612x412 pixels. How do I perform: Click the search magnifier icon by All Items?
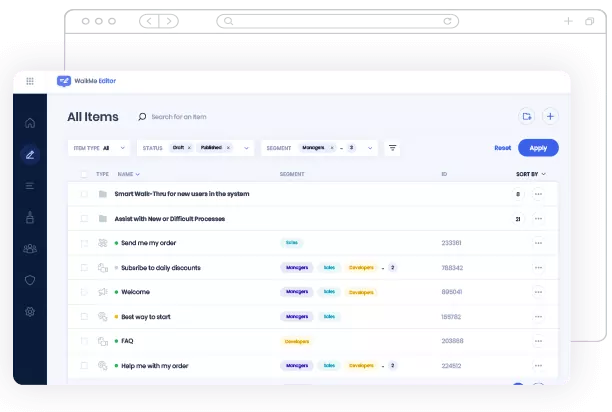click(x=142, y=117)
